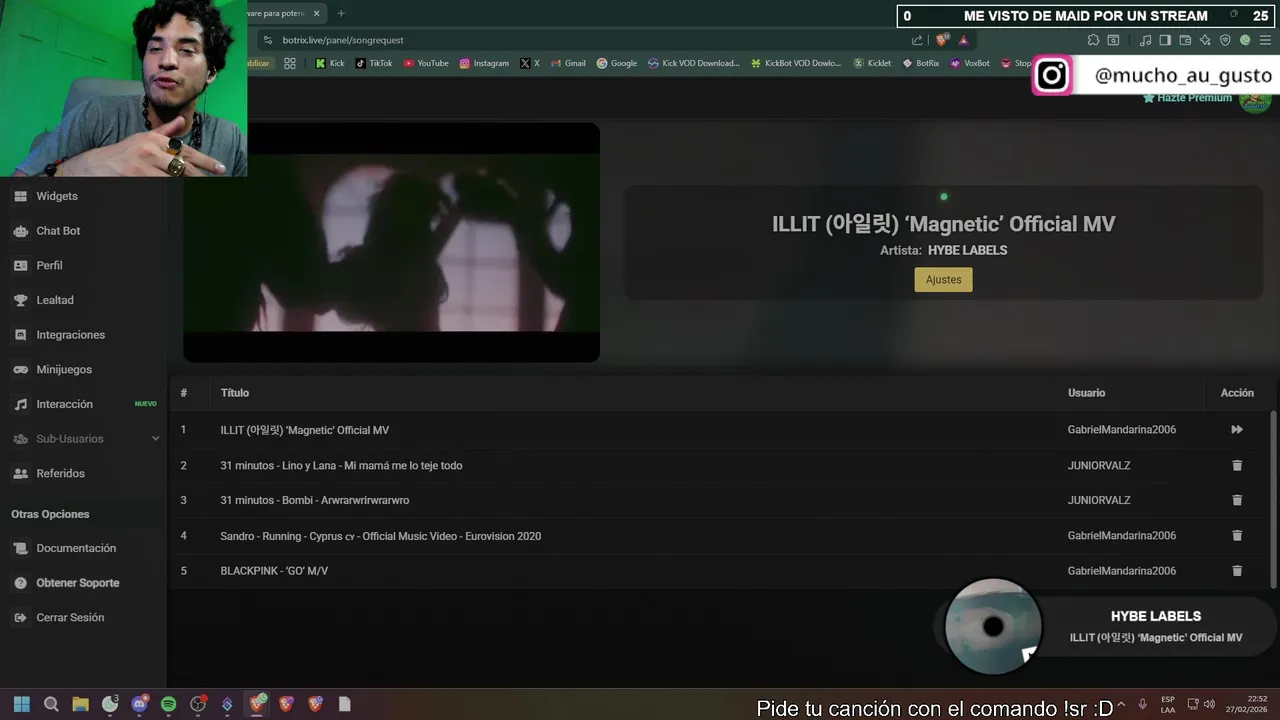Click the music note toolbar icon
The height and width of the screenshot is (720, 1280).
[x=1145, y=40]
